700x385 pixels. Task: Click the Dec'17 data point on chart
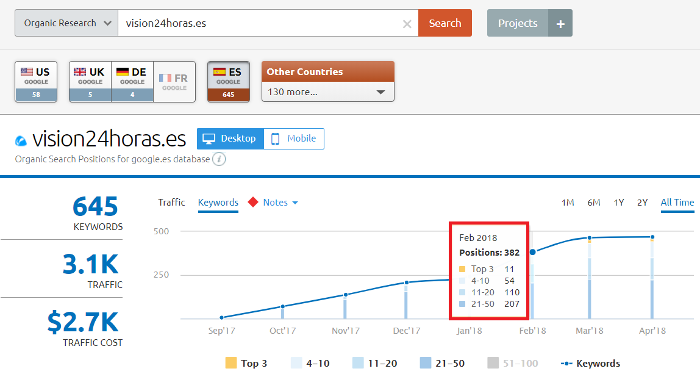407,282
